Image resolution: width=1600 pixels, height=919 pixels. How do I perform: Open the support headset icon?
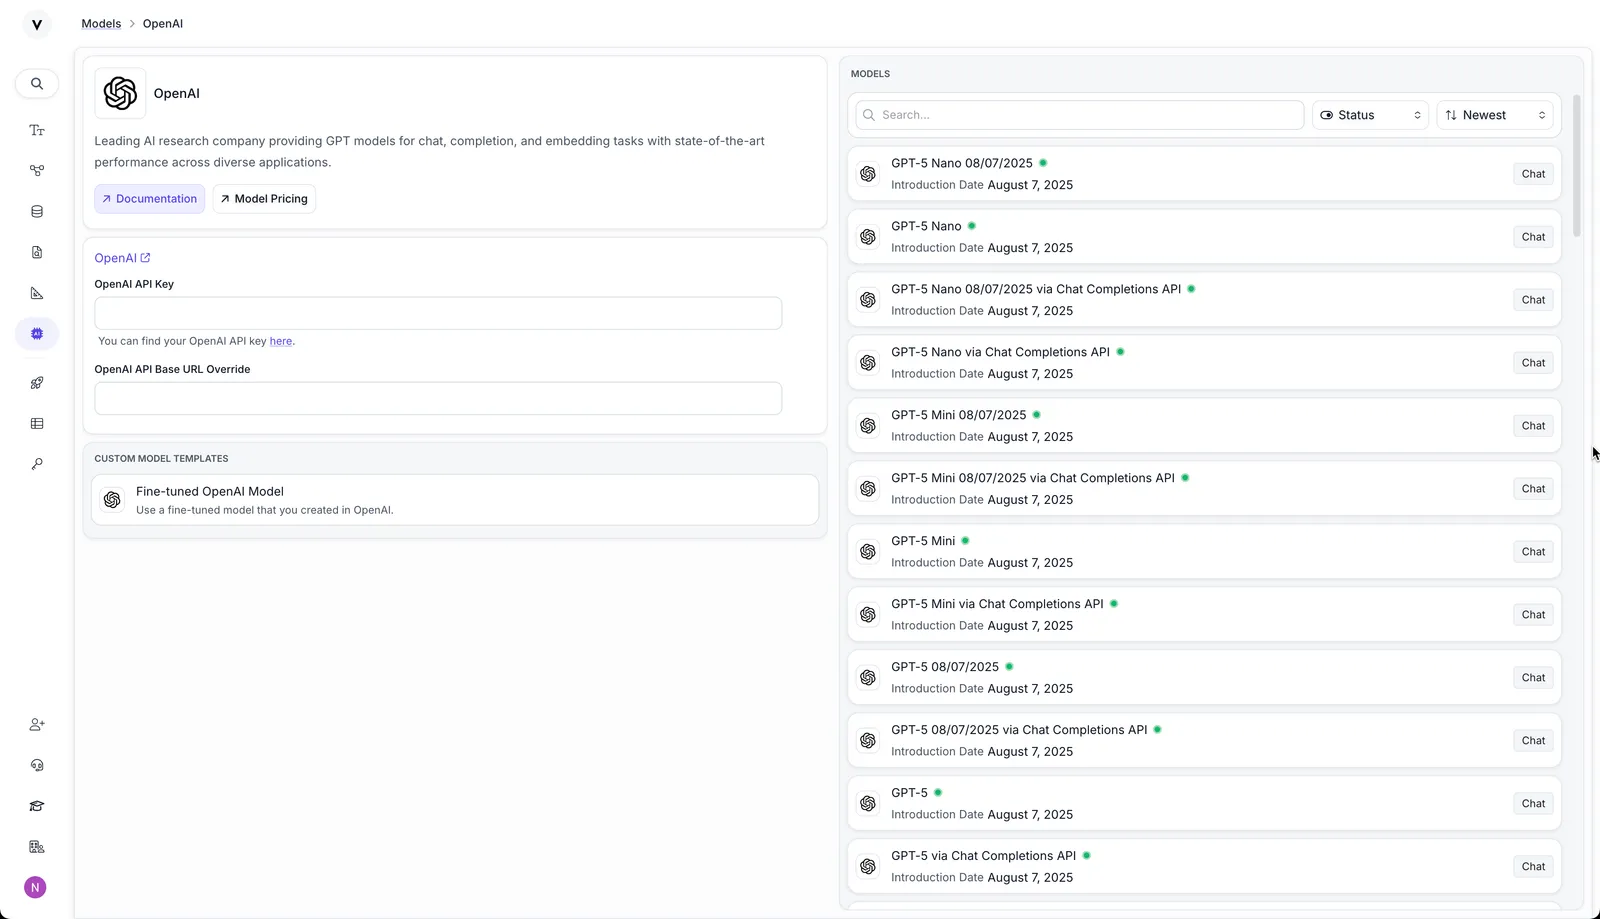click(x=37, y=765)
